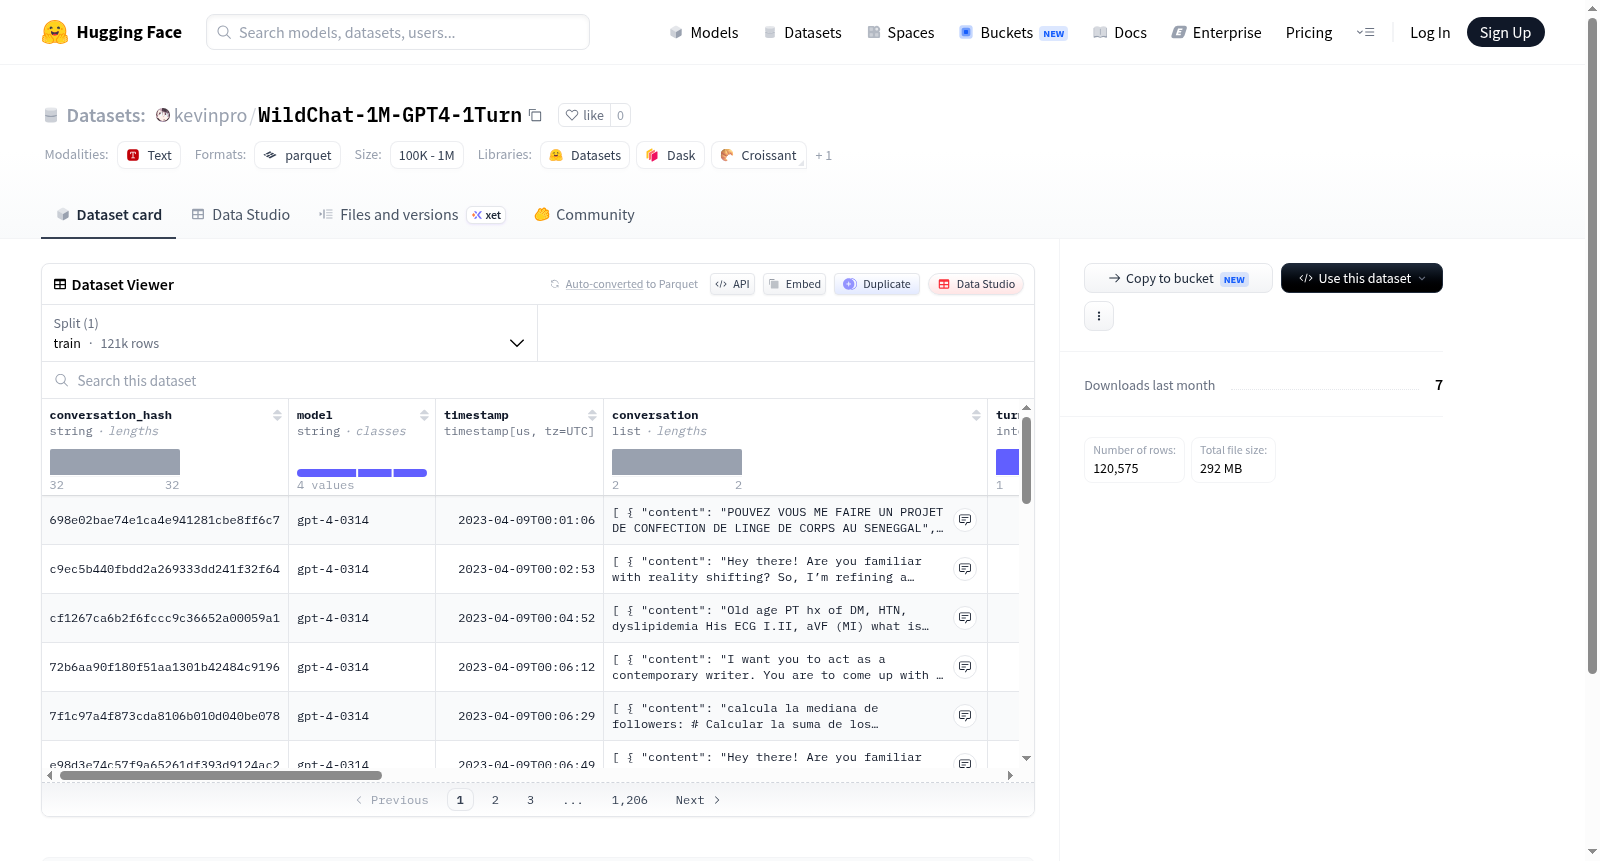Click hash 698e02bae74e1ca4e941281cbe8ff6c7 cell
The height and width of the screenshot is (861, 1600).
coord(165,520)
